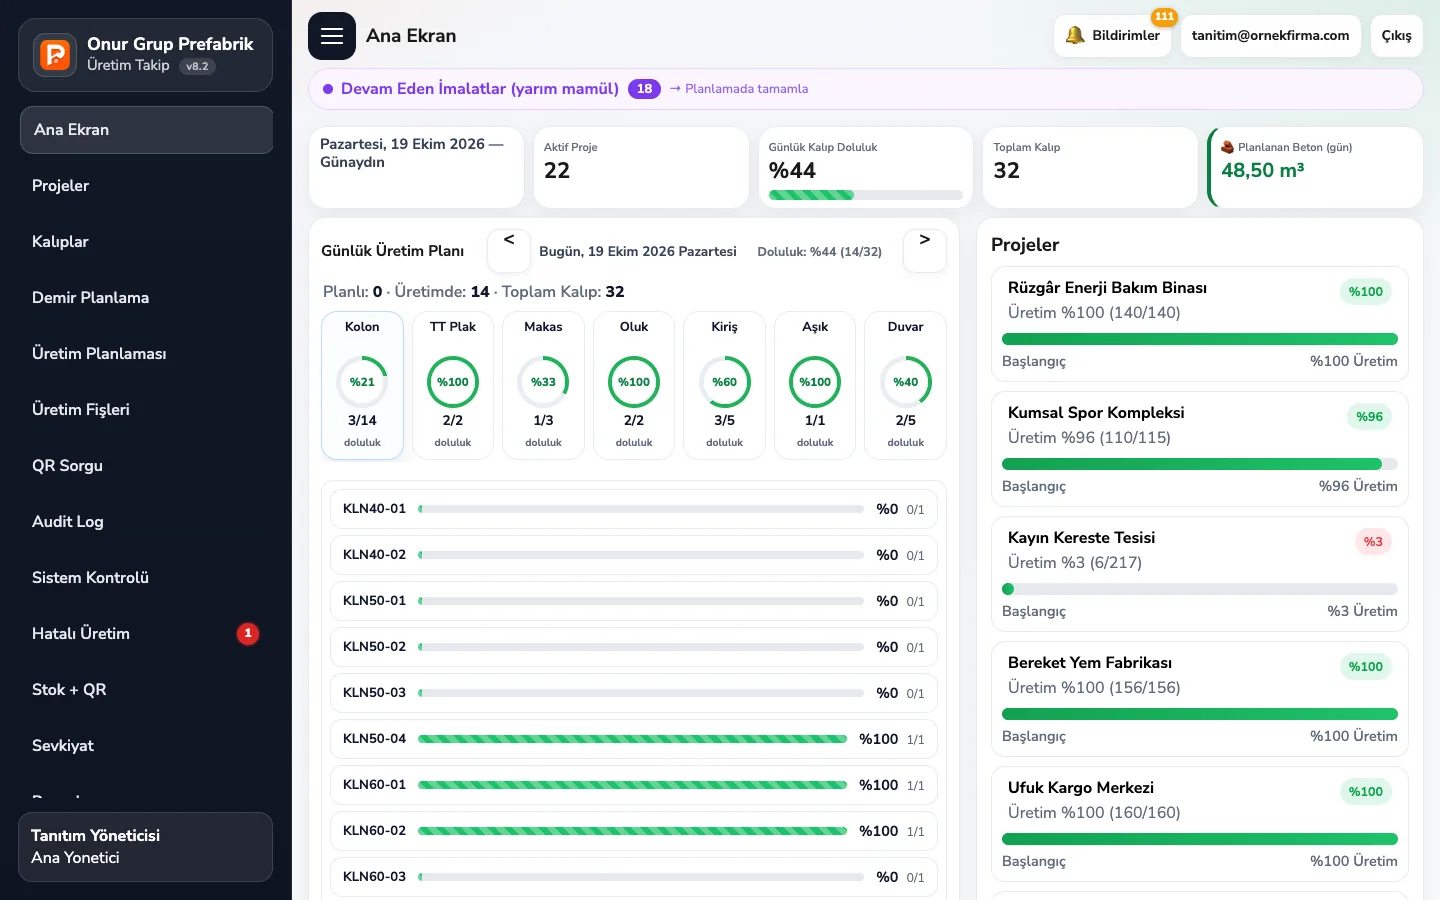The width and height of the screenshot is (1440, 900).
Task: Select the TT Plak %100 gauge card
Action: 453,386
